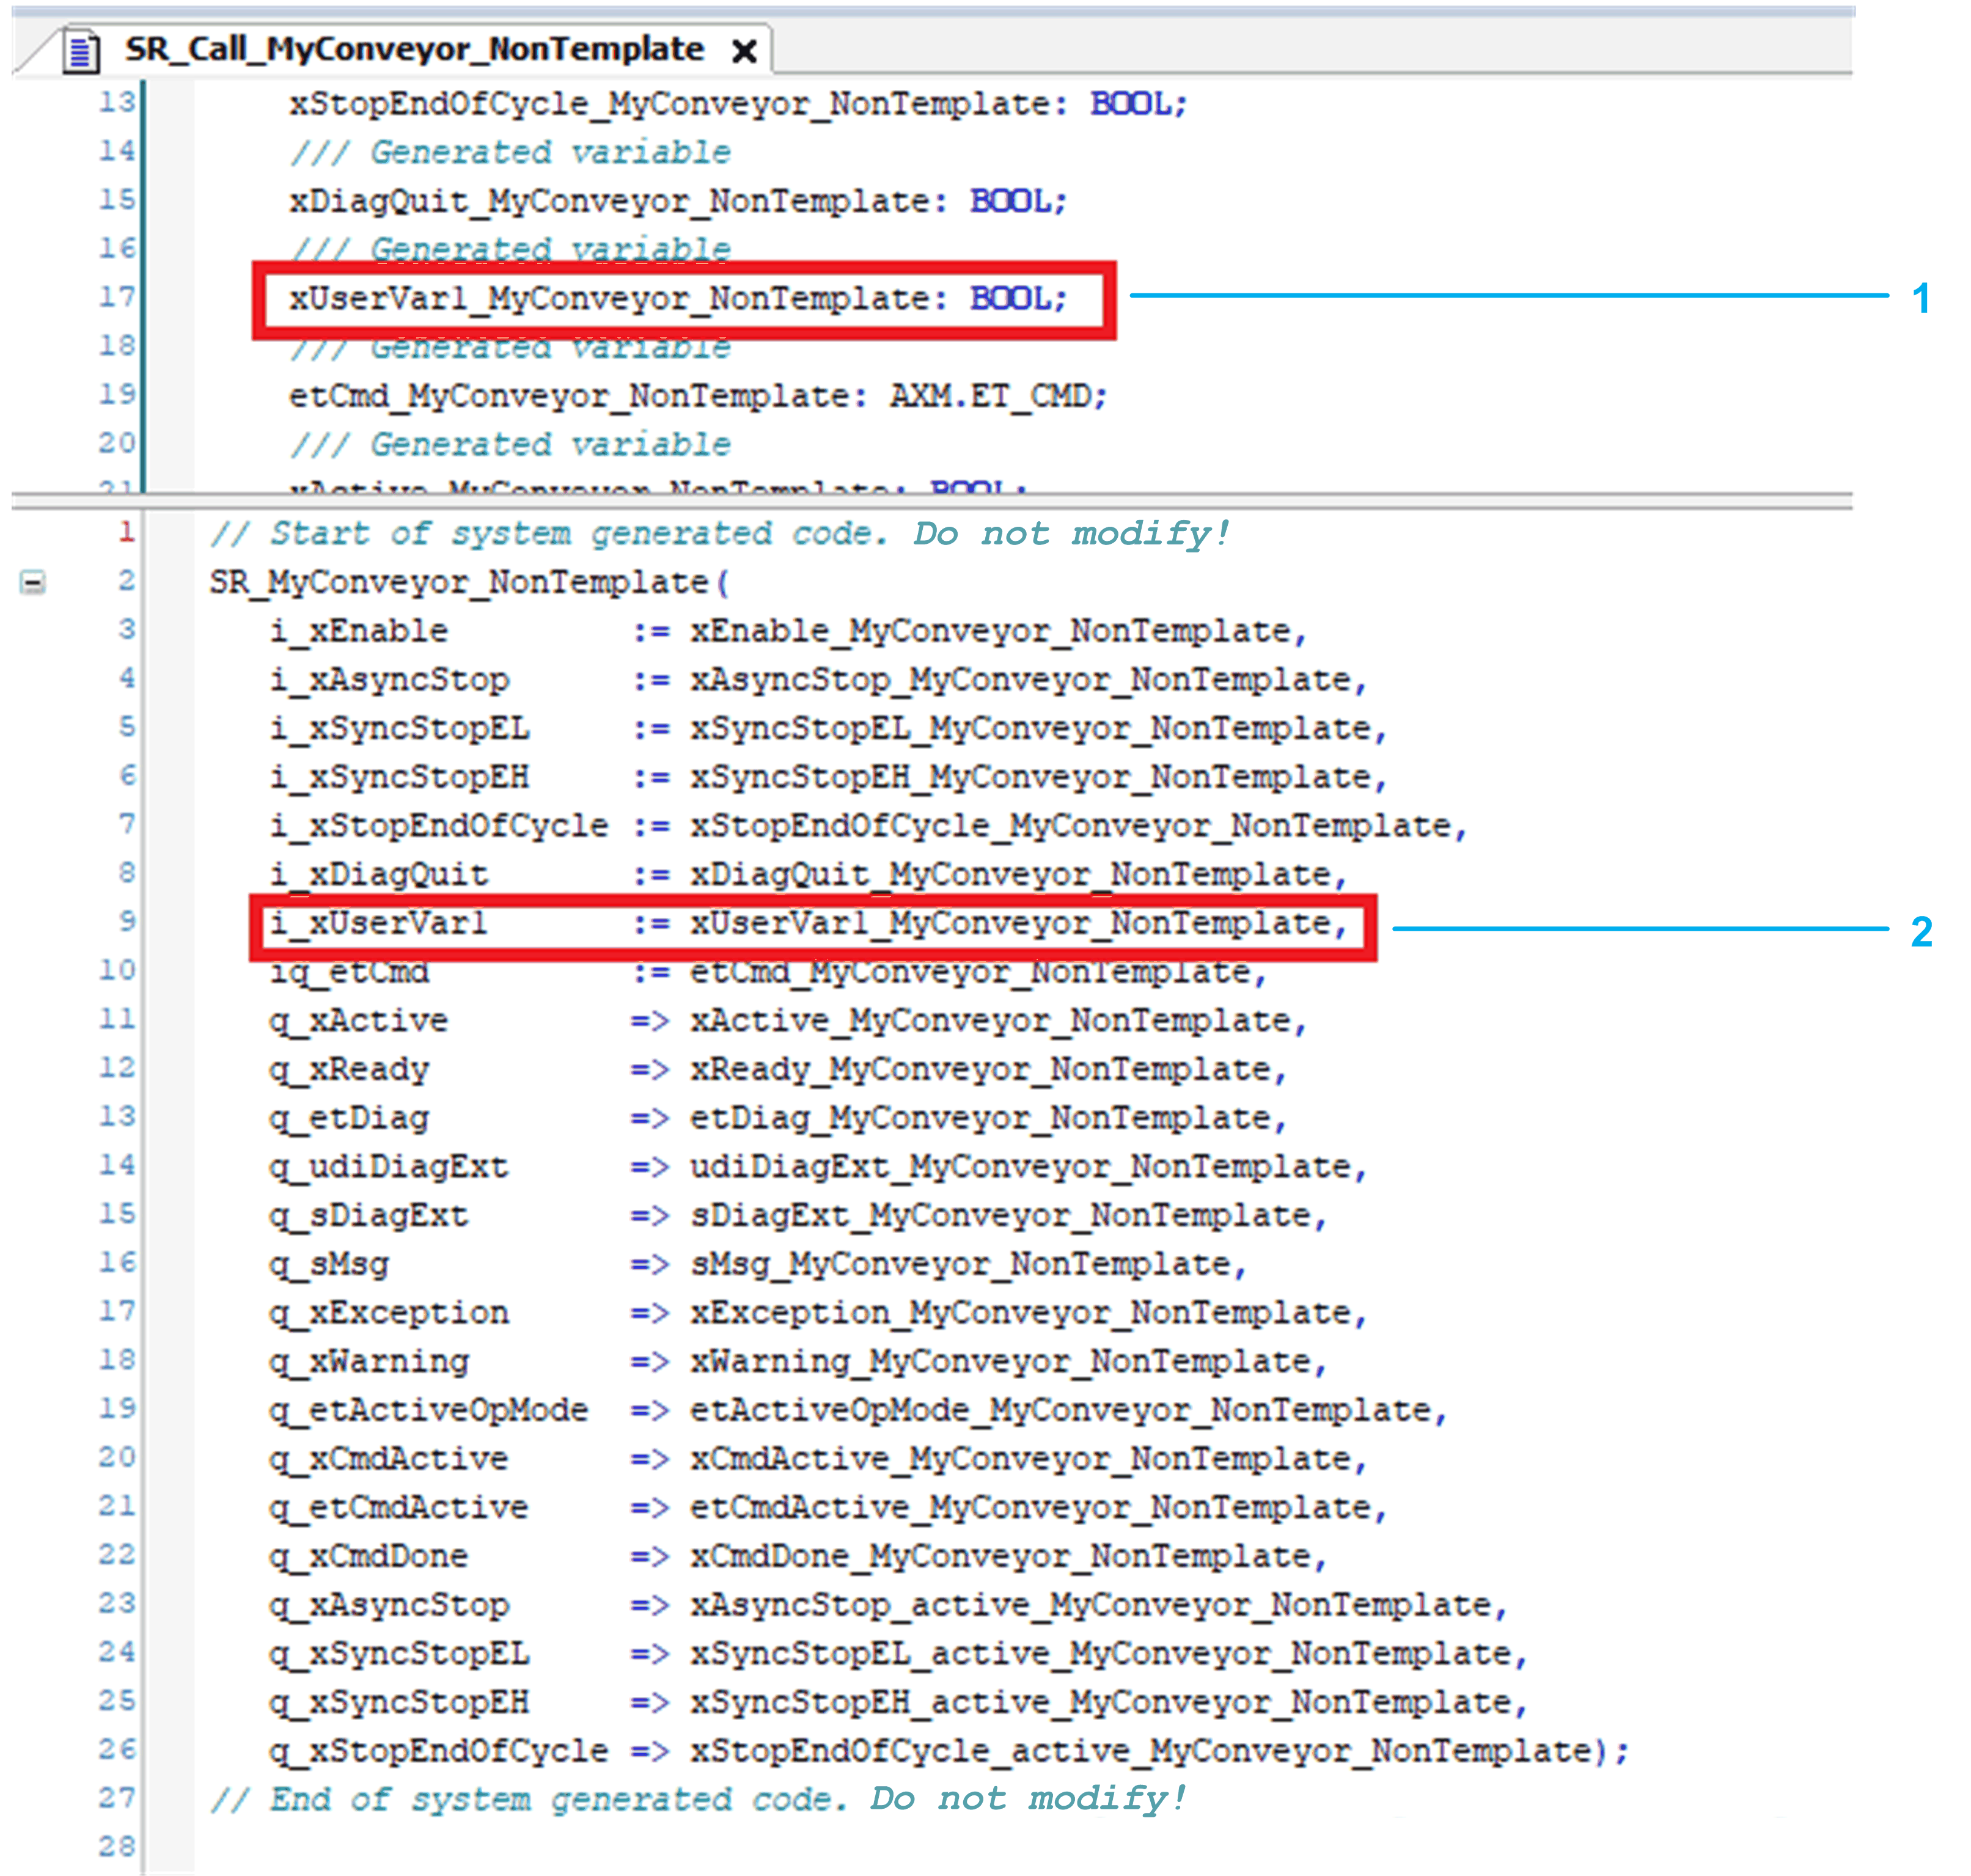Viewport: 1971px width, 1876px height.
Task: Click the 'Start of system generated code' comment
Action: tap(720, 533)
